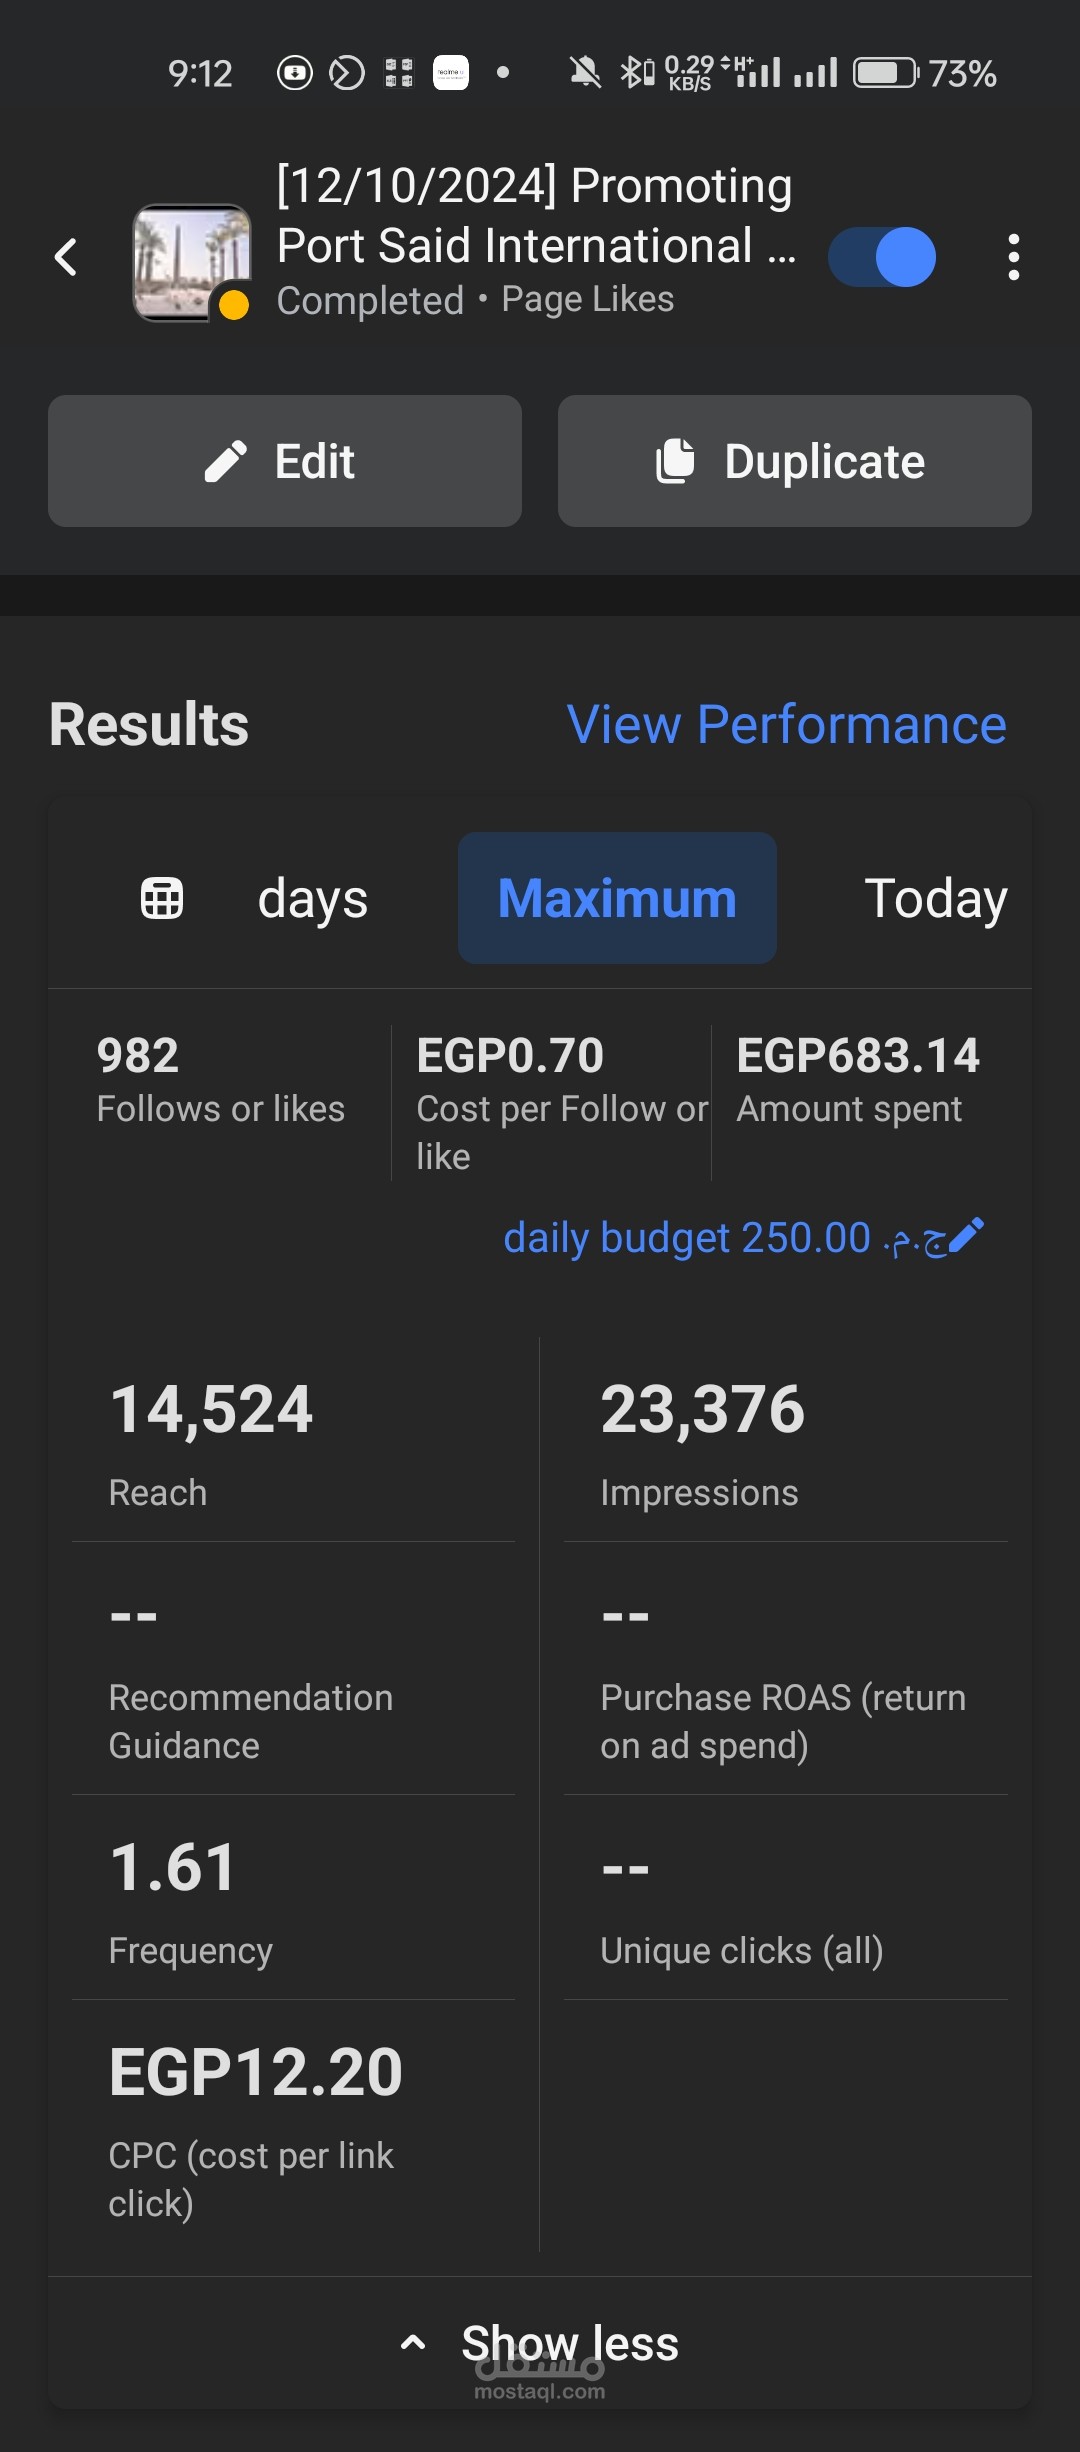Open the calendar grid date picker icon
Screen dimensions: 1080x2452
(x=162, y=898)
